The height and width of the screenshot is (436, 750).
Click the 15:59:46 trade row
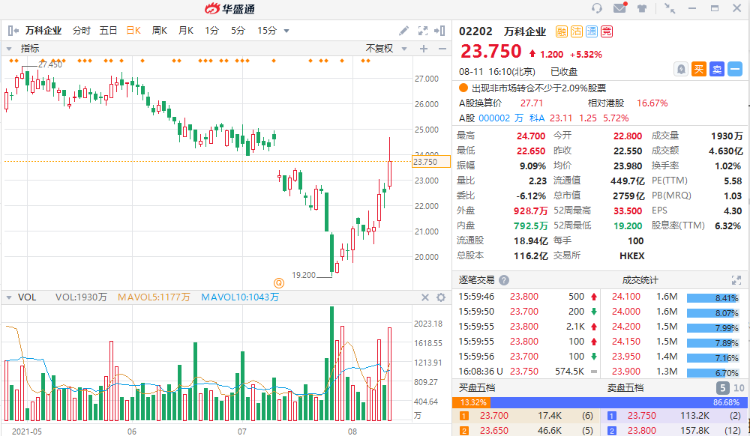[528, 296]
